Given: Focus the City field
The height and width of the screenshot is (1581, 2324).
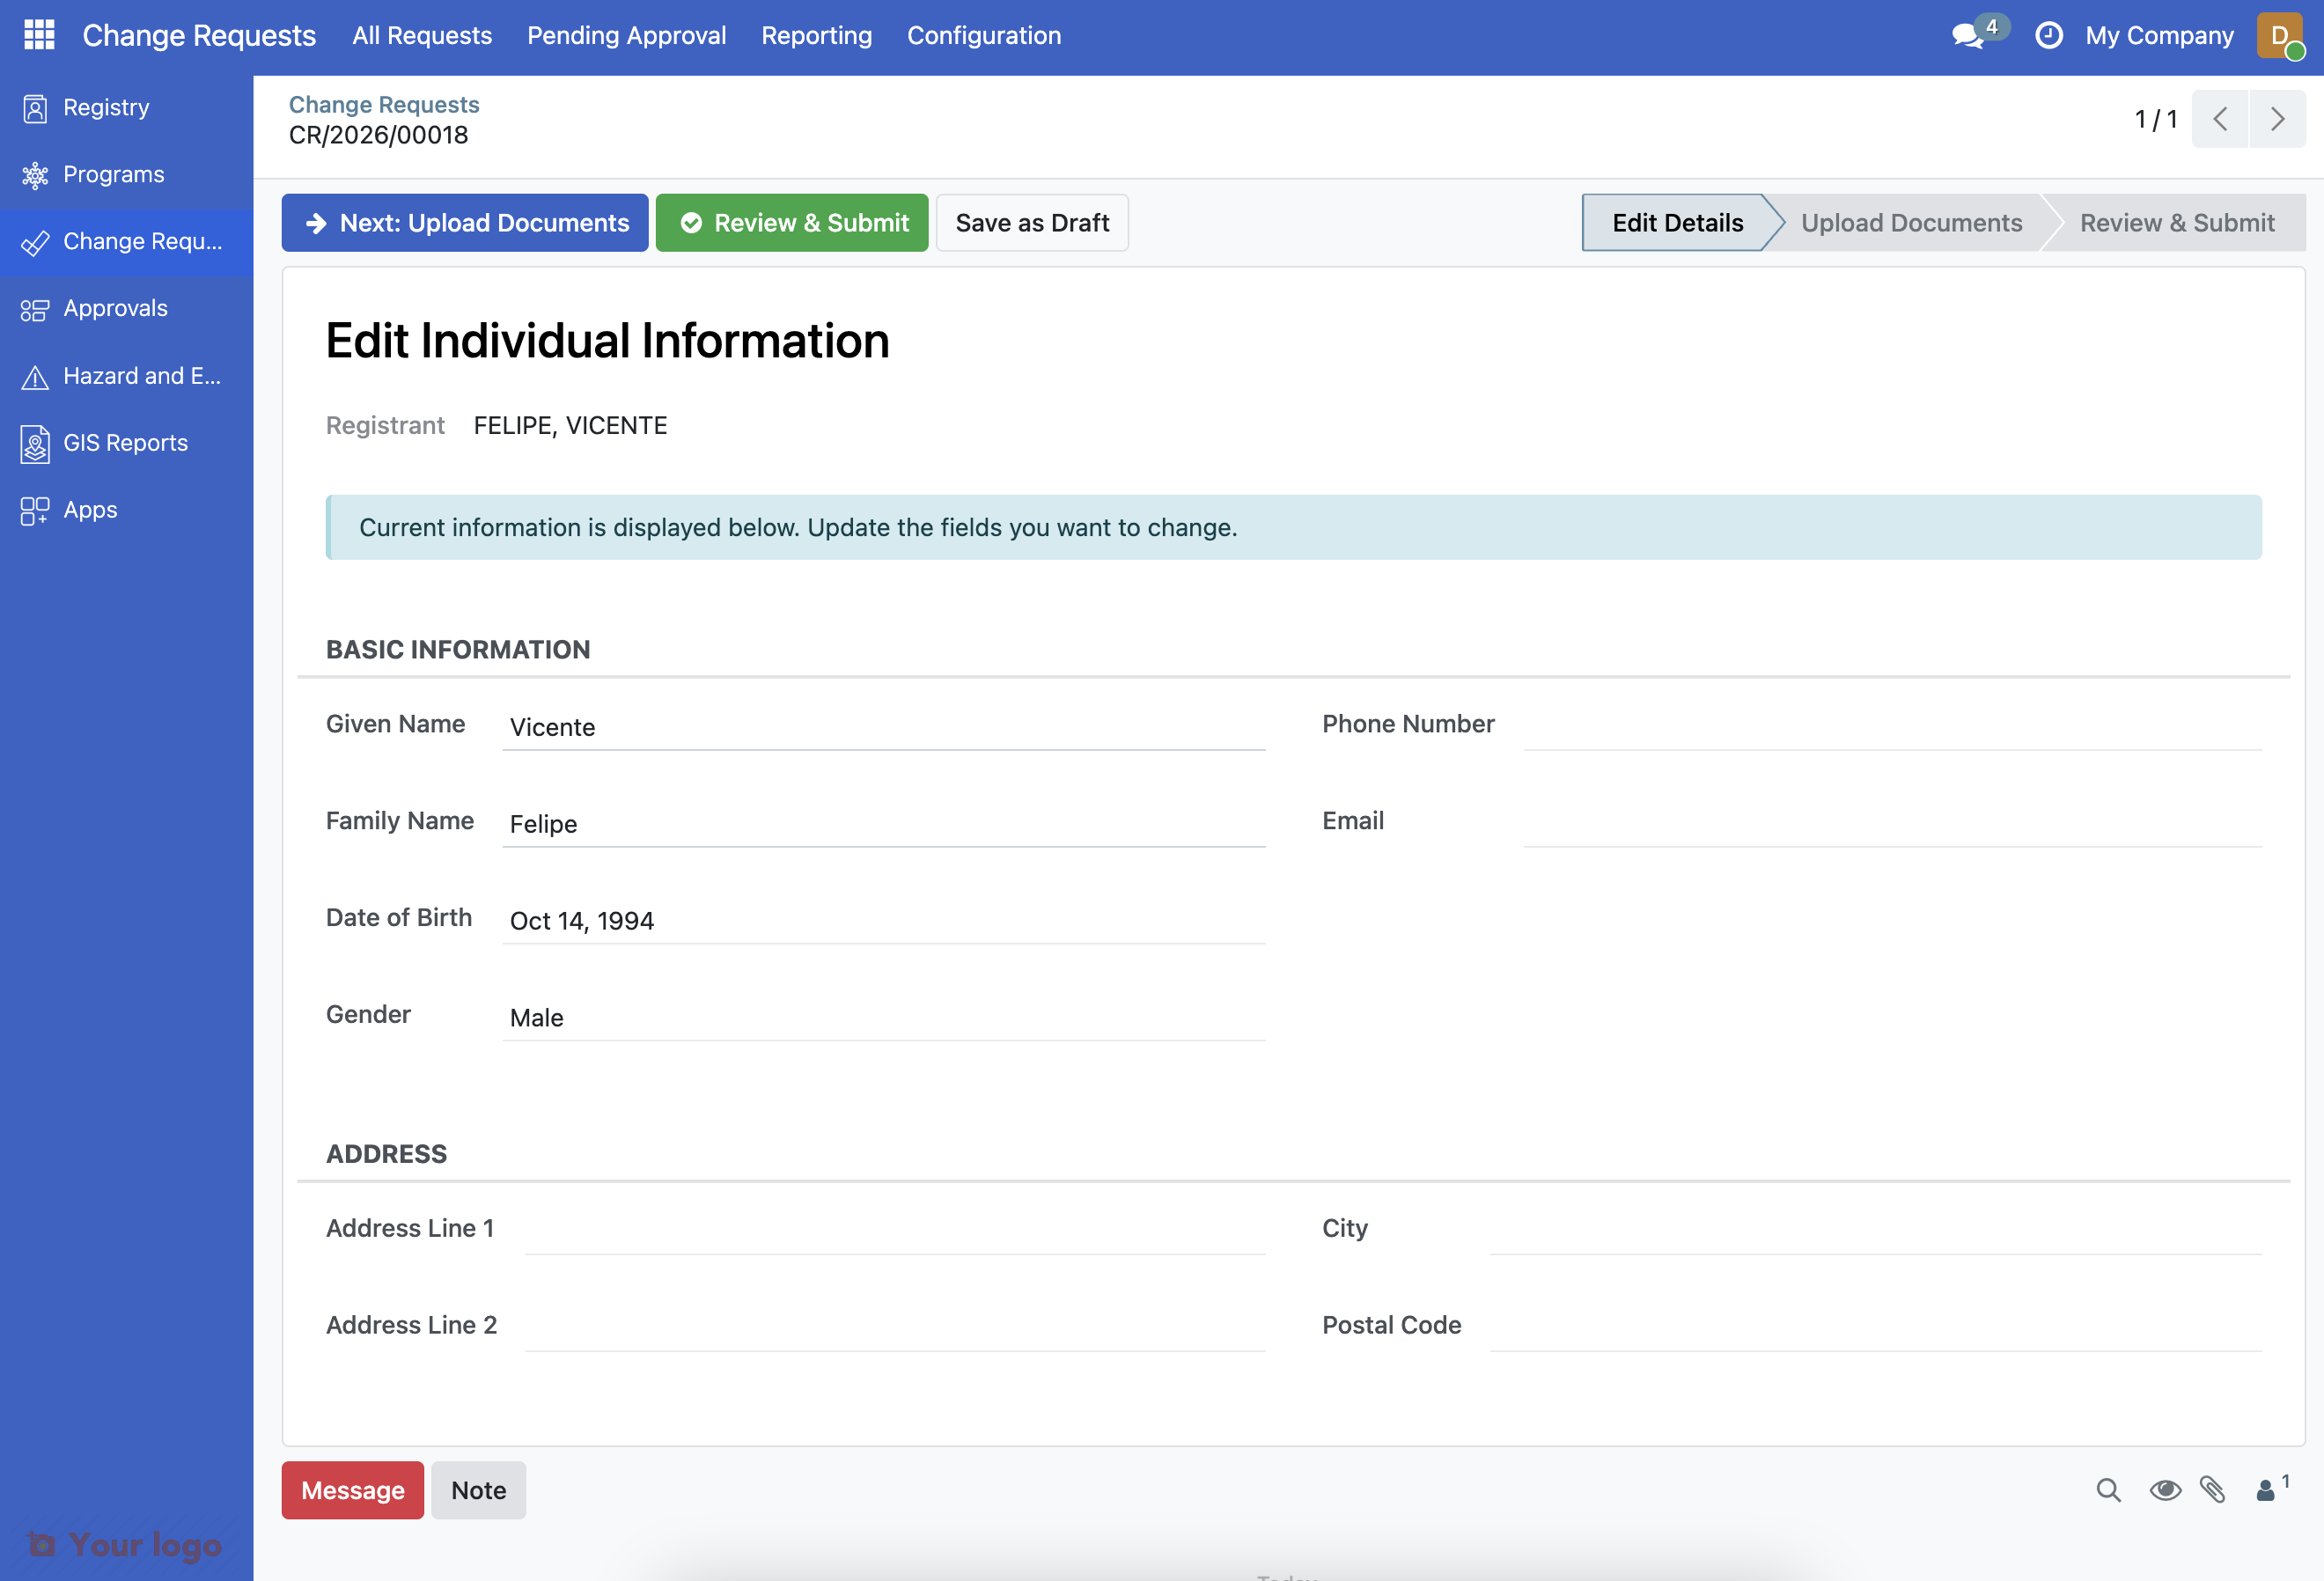Looking at the screenshot, I should click(1875, 1231).
